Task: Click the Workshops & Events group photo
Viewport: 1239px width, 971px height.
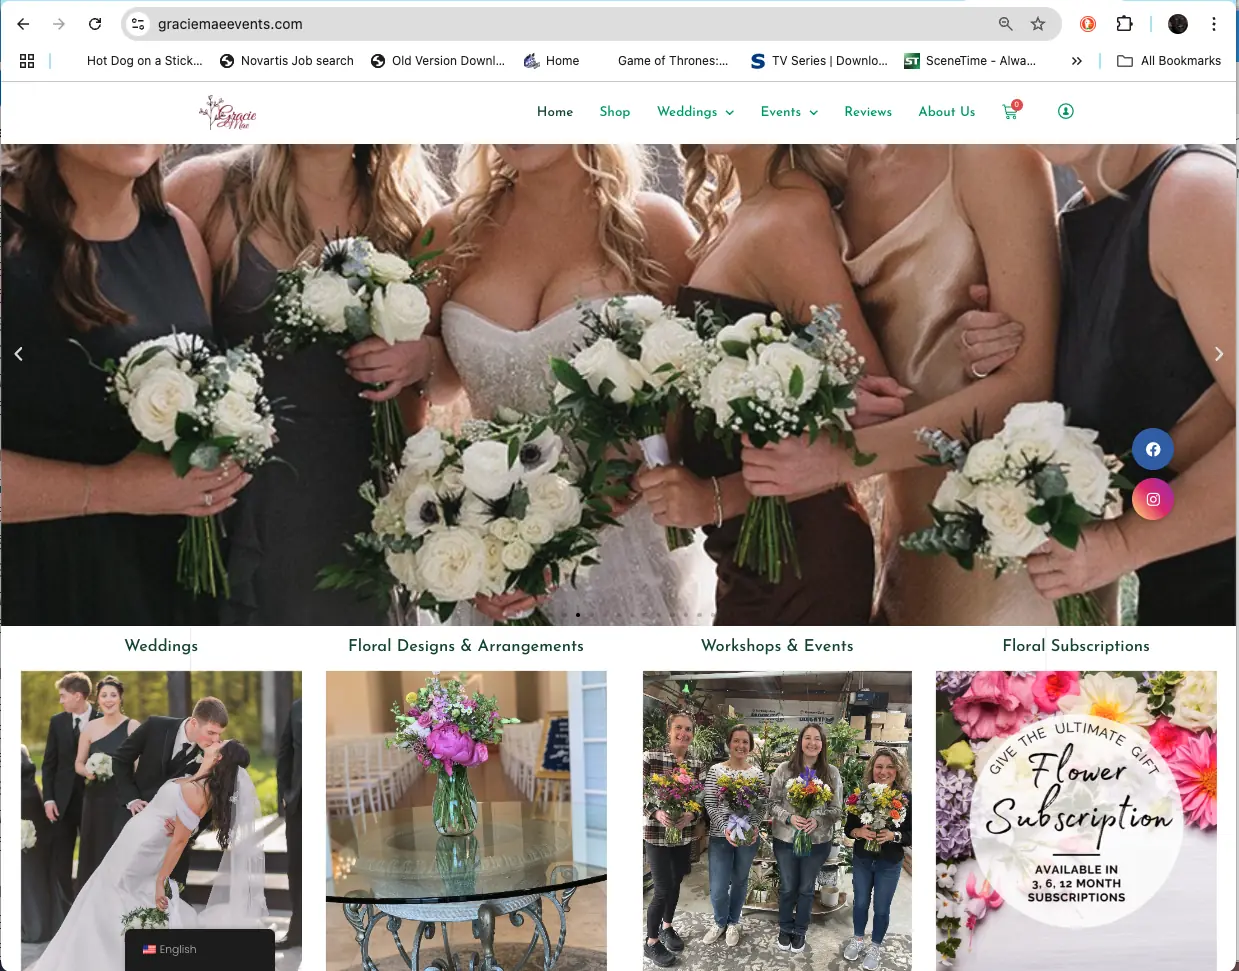Action: pyautogui.click(x=777, y=820)
